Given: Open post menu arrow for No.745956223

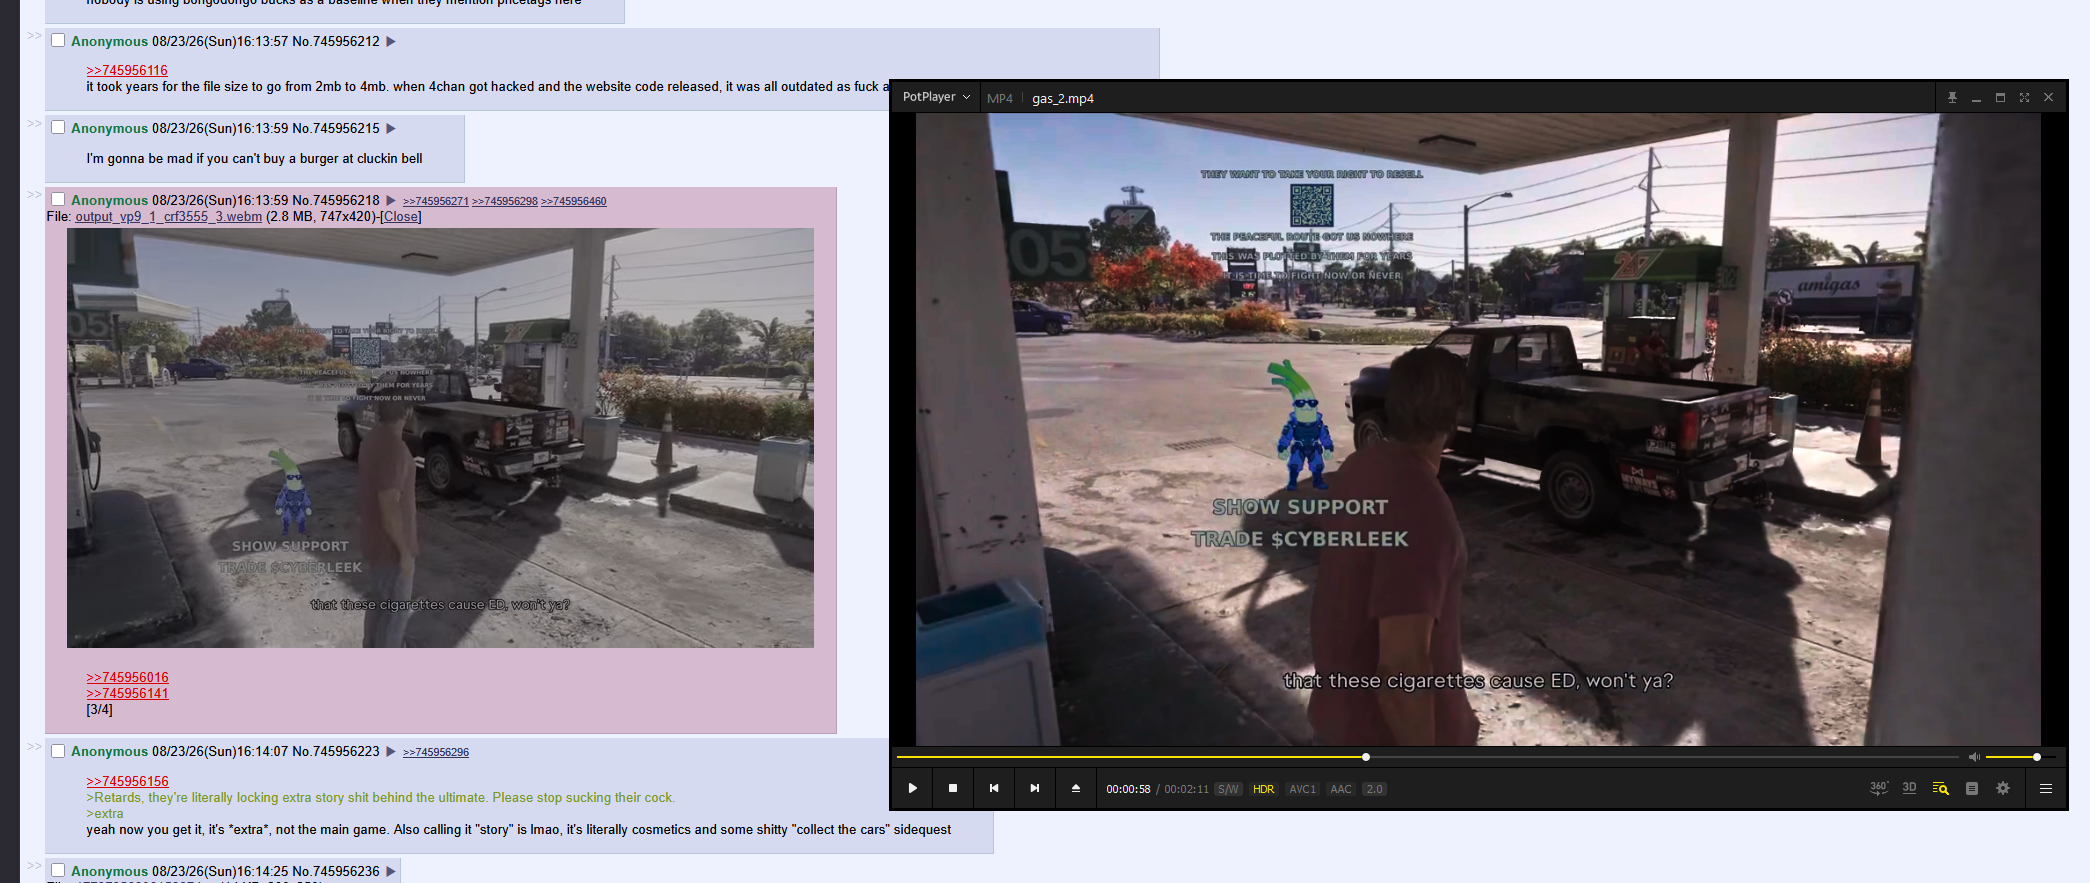Looking at the screenshot, I should point(391,751).
